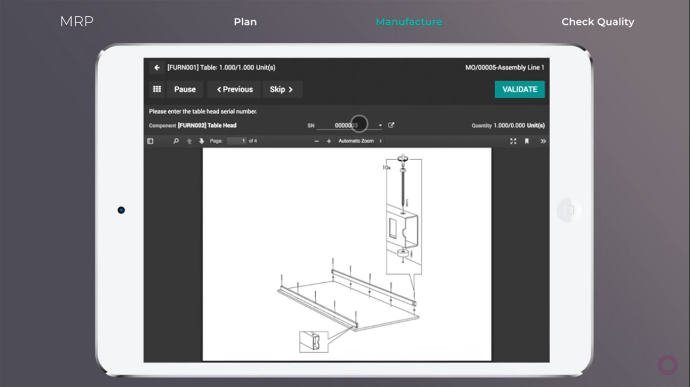
Task: Go back using the arrow icon
Action: point(157,67)
